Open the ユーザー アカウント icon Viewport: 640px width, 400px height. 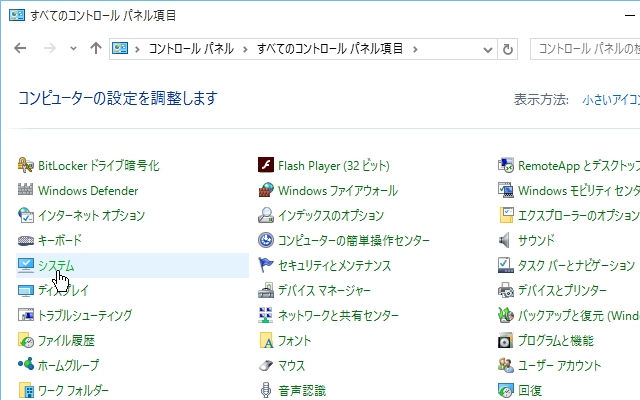(506, 365)
